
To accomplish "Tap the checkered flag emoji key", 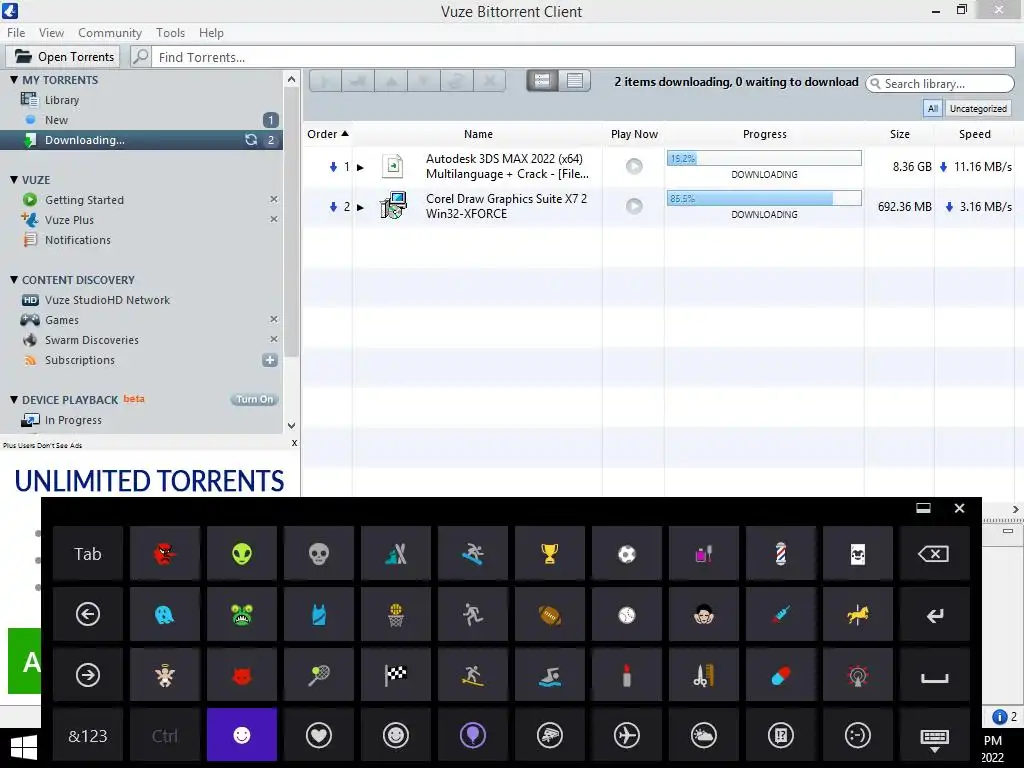I will [x=396, y=675].
